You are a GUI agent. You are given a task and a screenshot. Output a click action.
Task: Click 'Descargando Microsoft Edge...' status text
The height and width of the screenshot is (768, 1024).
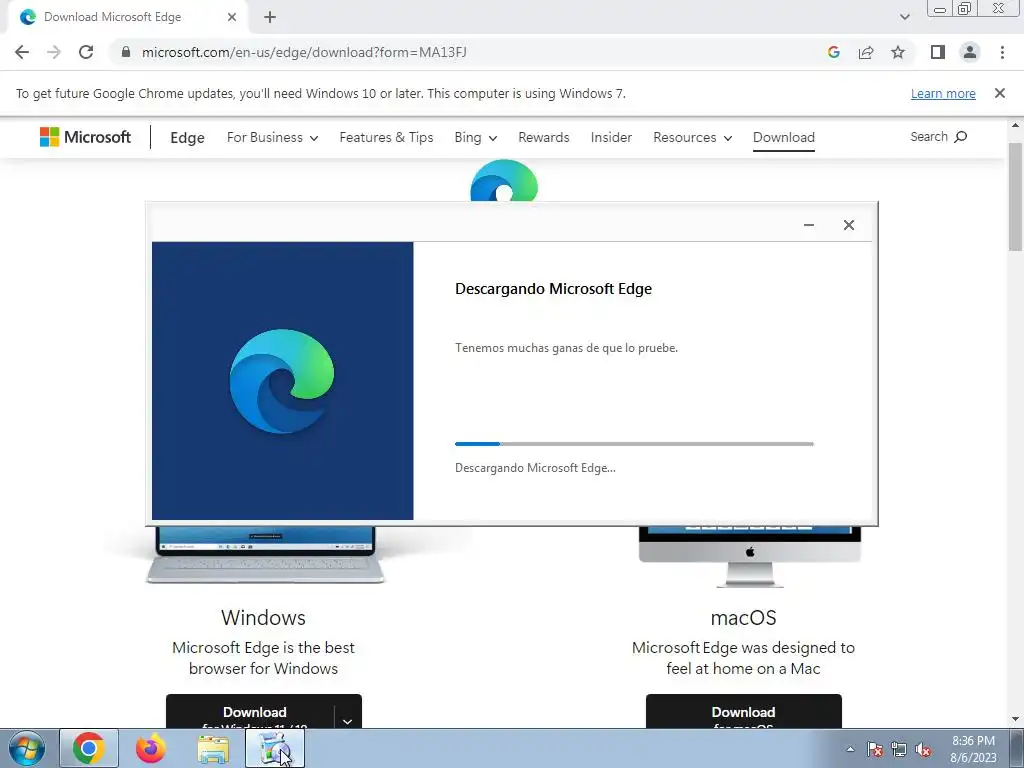pos(535,468)
